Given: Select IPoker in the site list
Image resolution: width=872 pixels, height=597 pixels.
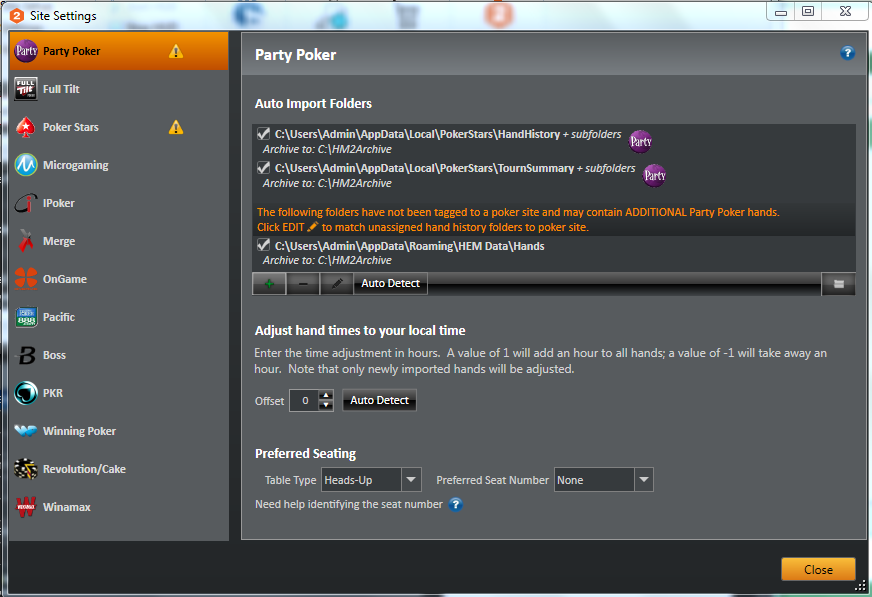Looking at the screenshot, I should (x=118, y=203).
